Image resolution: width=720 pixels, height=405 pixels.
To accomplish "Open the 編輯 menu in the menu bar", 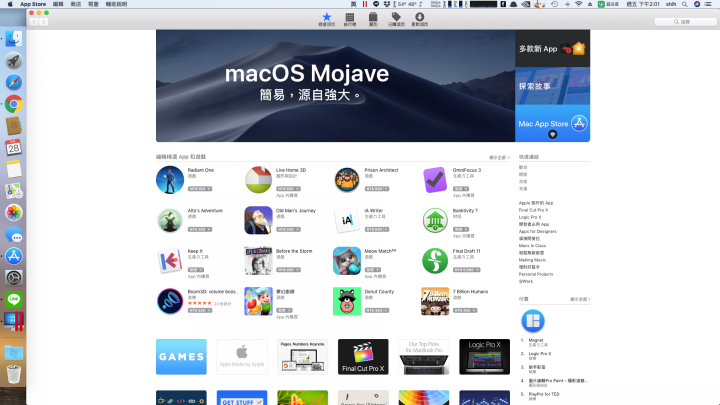I will (x=58, y=4).
